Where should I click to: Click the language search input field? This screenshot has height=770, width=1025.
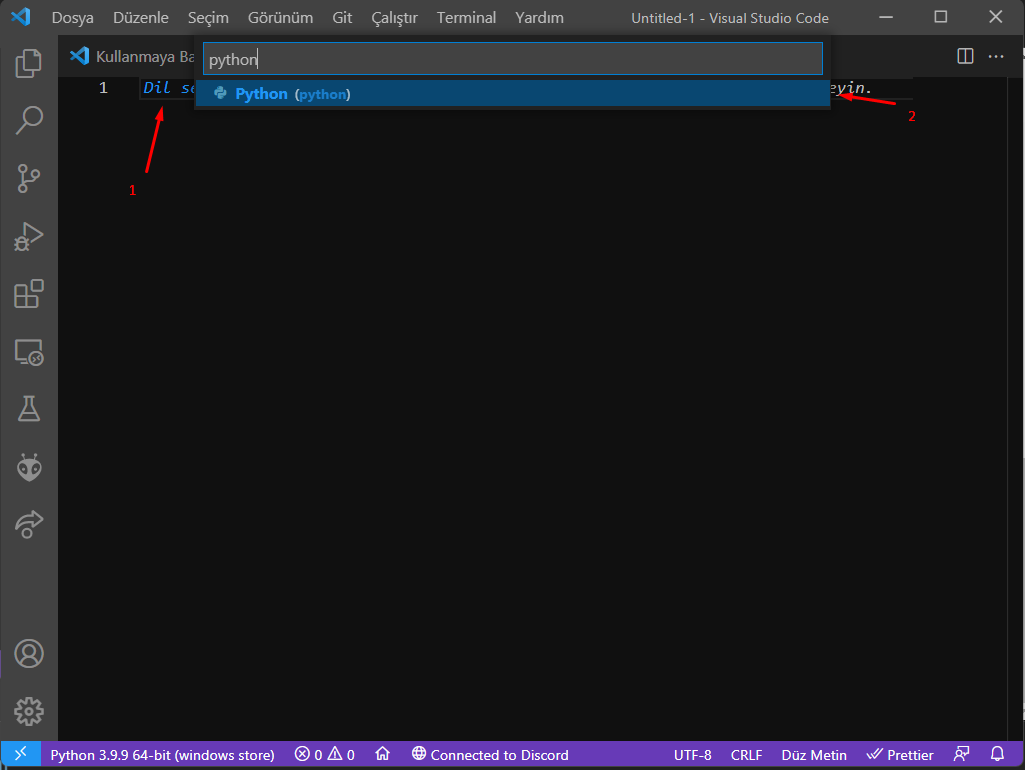[x=513, y=59]
